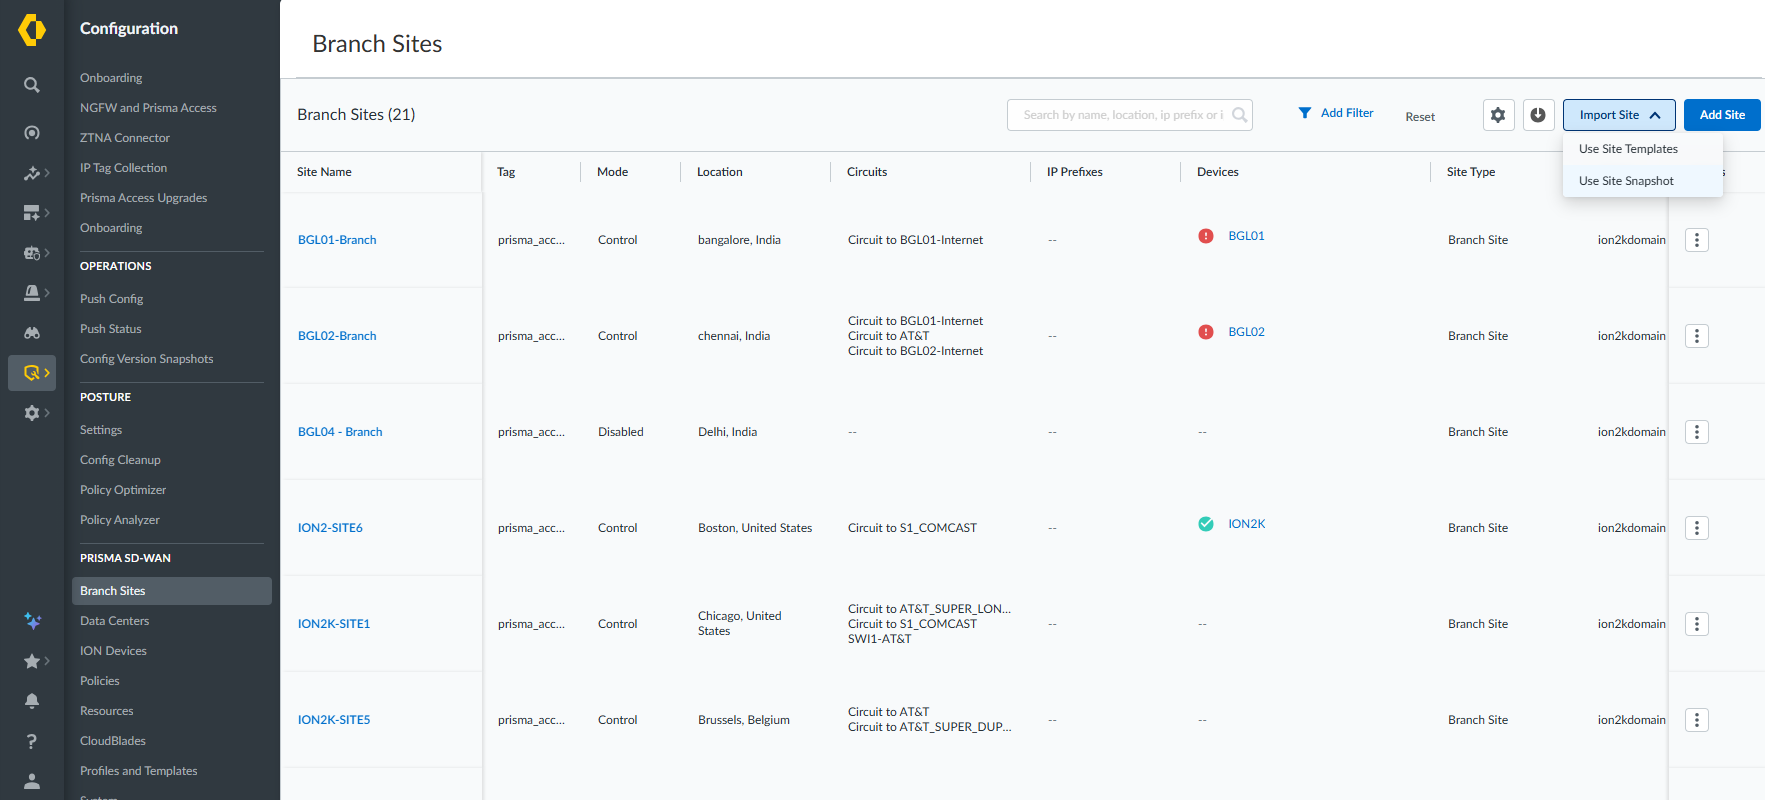1765x800 pixels.
Task: Open three-dot menu for BGL01-Branch row
Action: [1696, 240]
